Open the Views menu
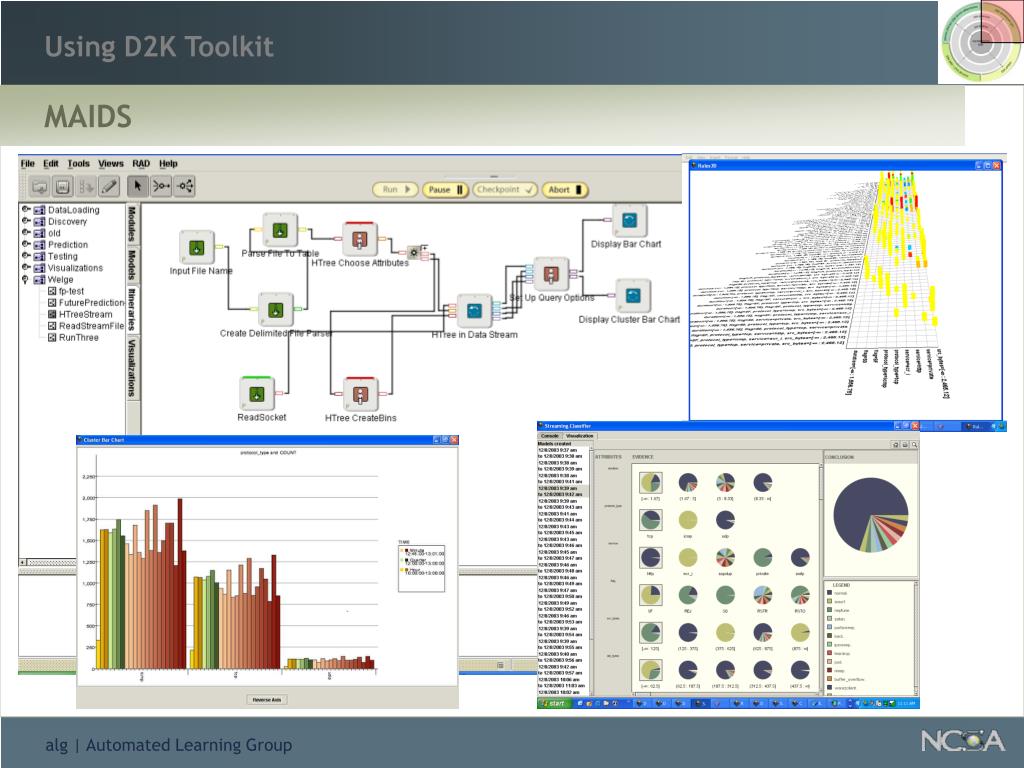 110,163
